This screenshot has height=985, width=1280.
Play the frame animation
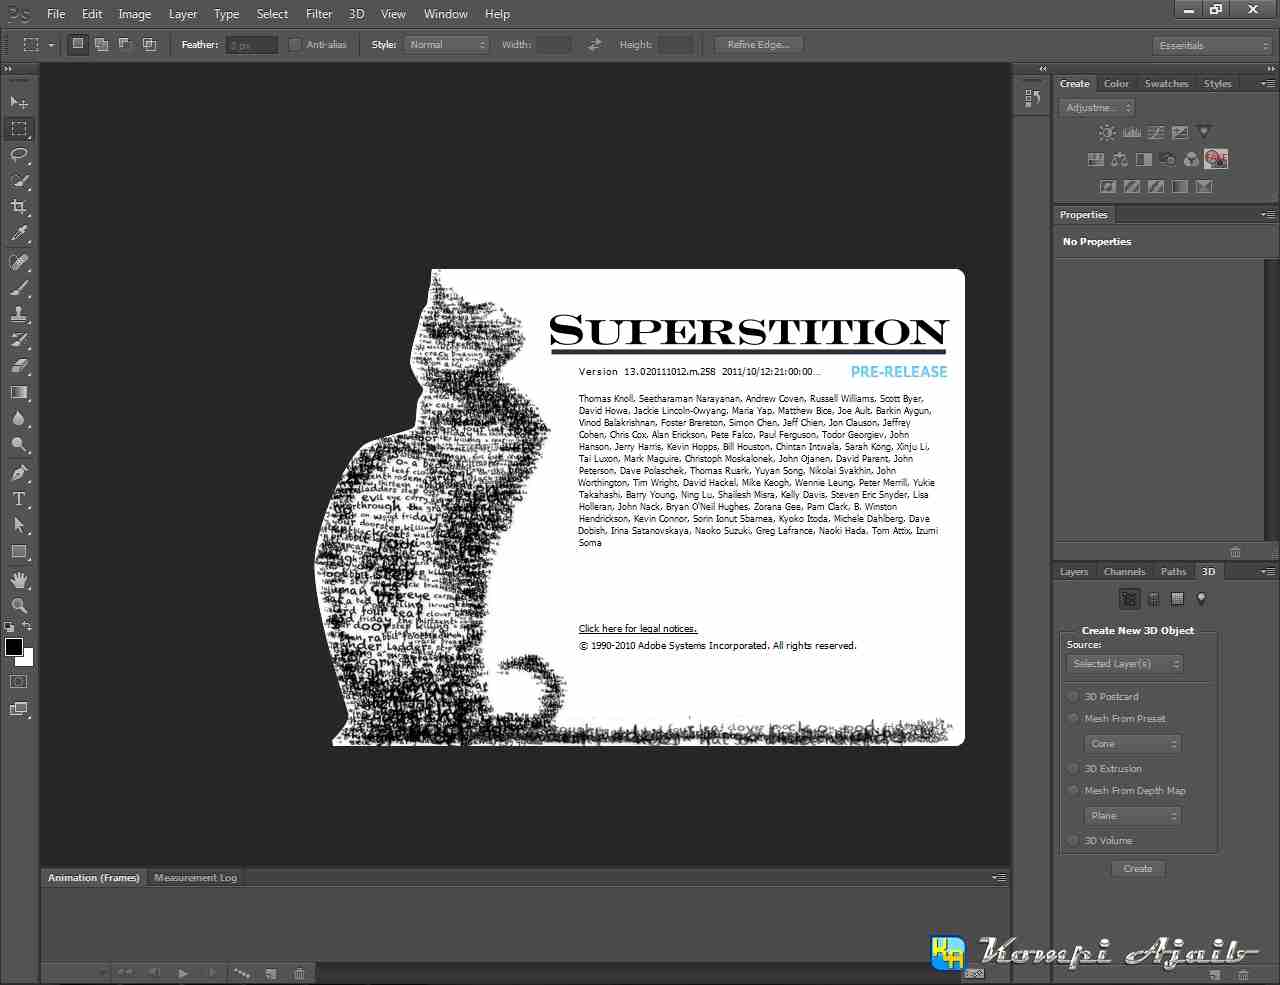coord(183,973)
